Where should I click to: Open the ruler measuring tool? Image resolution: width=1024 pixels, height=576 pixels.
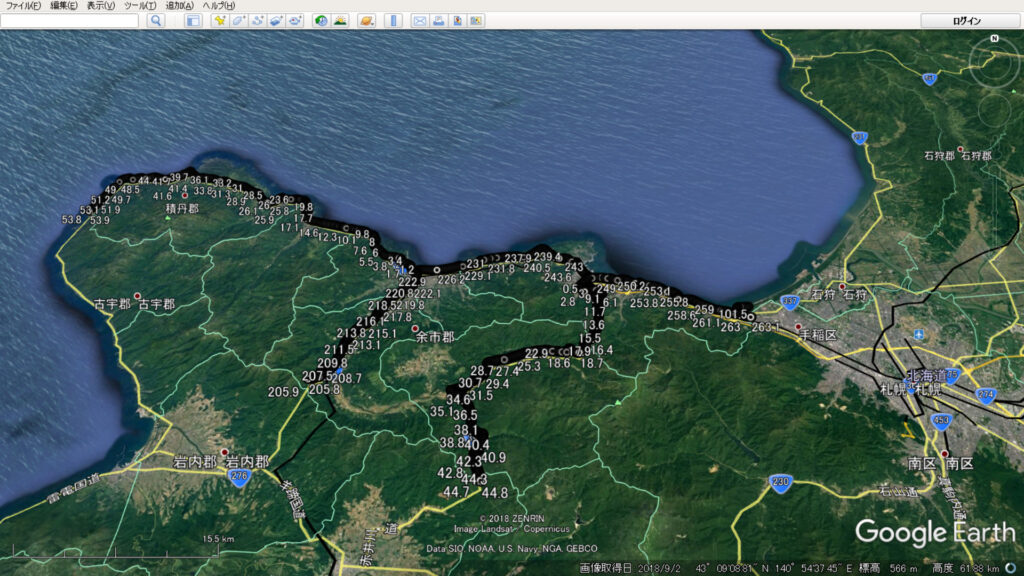[392, 20]
